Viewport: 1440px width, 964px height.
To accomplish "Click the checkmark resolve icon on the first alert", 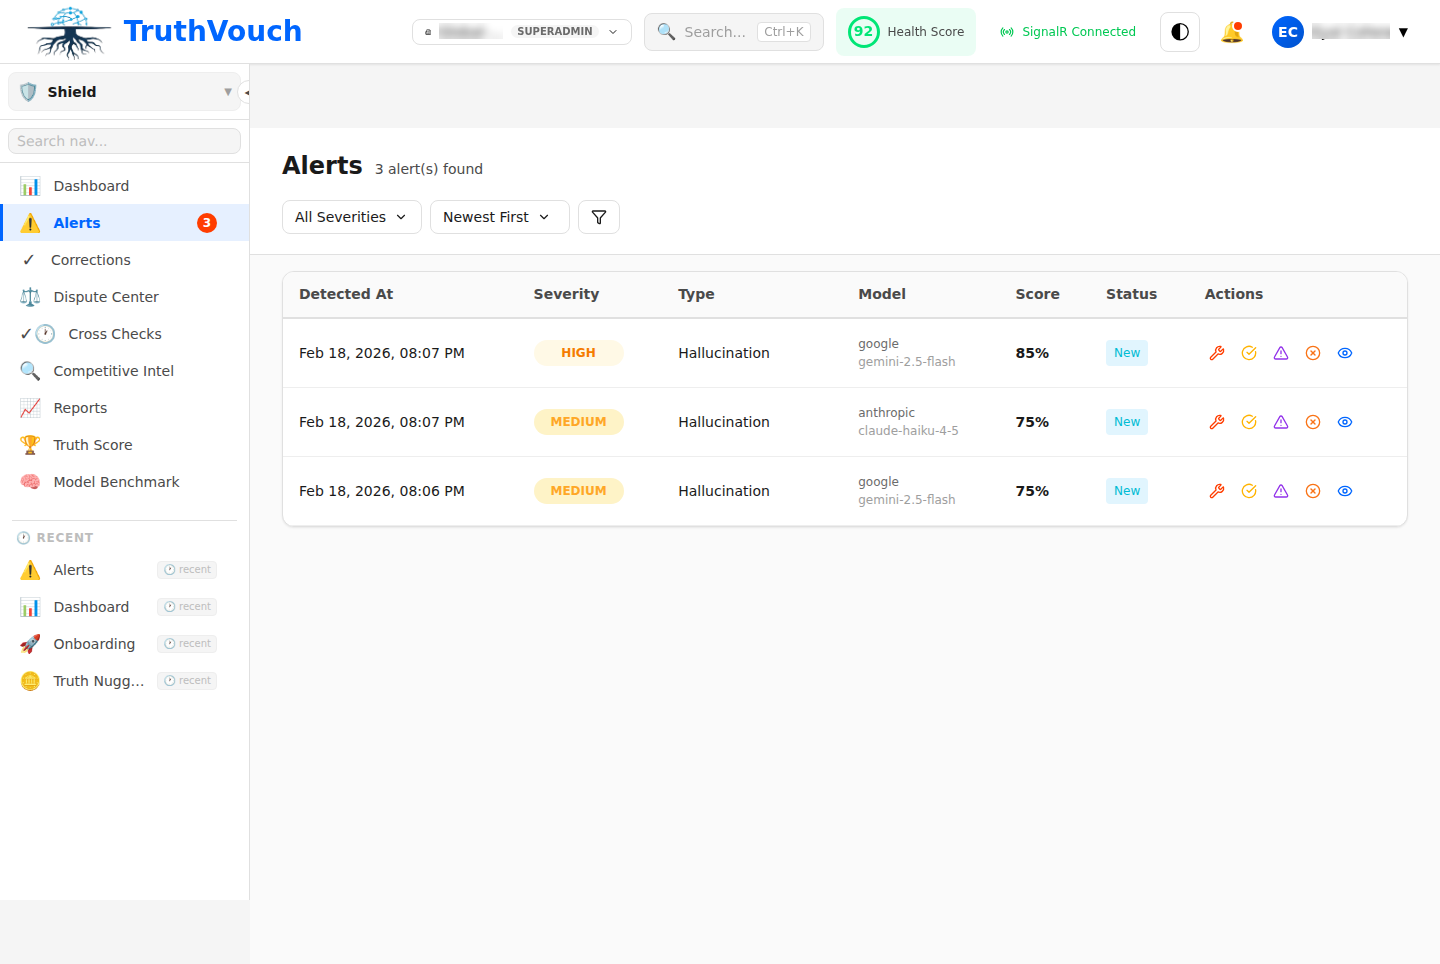I will pos(1249,353).
